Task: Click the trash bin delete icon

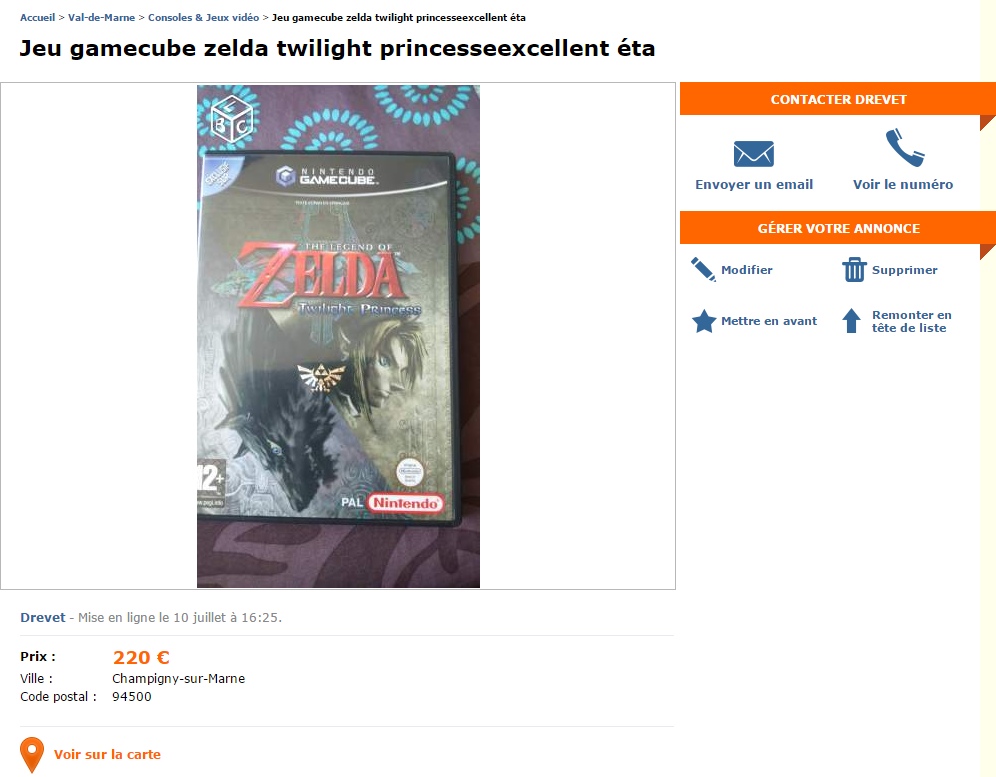Action: [x=854, y=270]
